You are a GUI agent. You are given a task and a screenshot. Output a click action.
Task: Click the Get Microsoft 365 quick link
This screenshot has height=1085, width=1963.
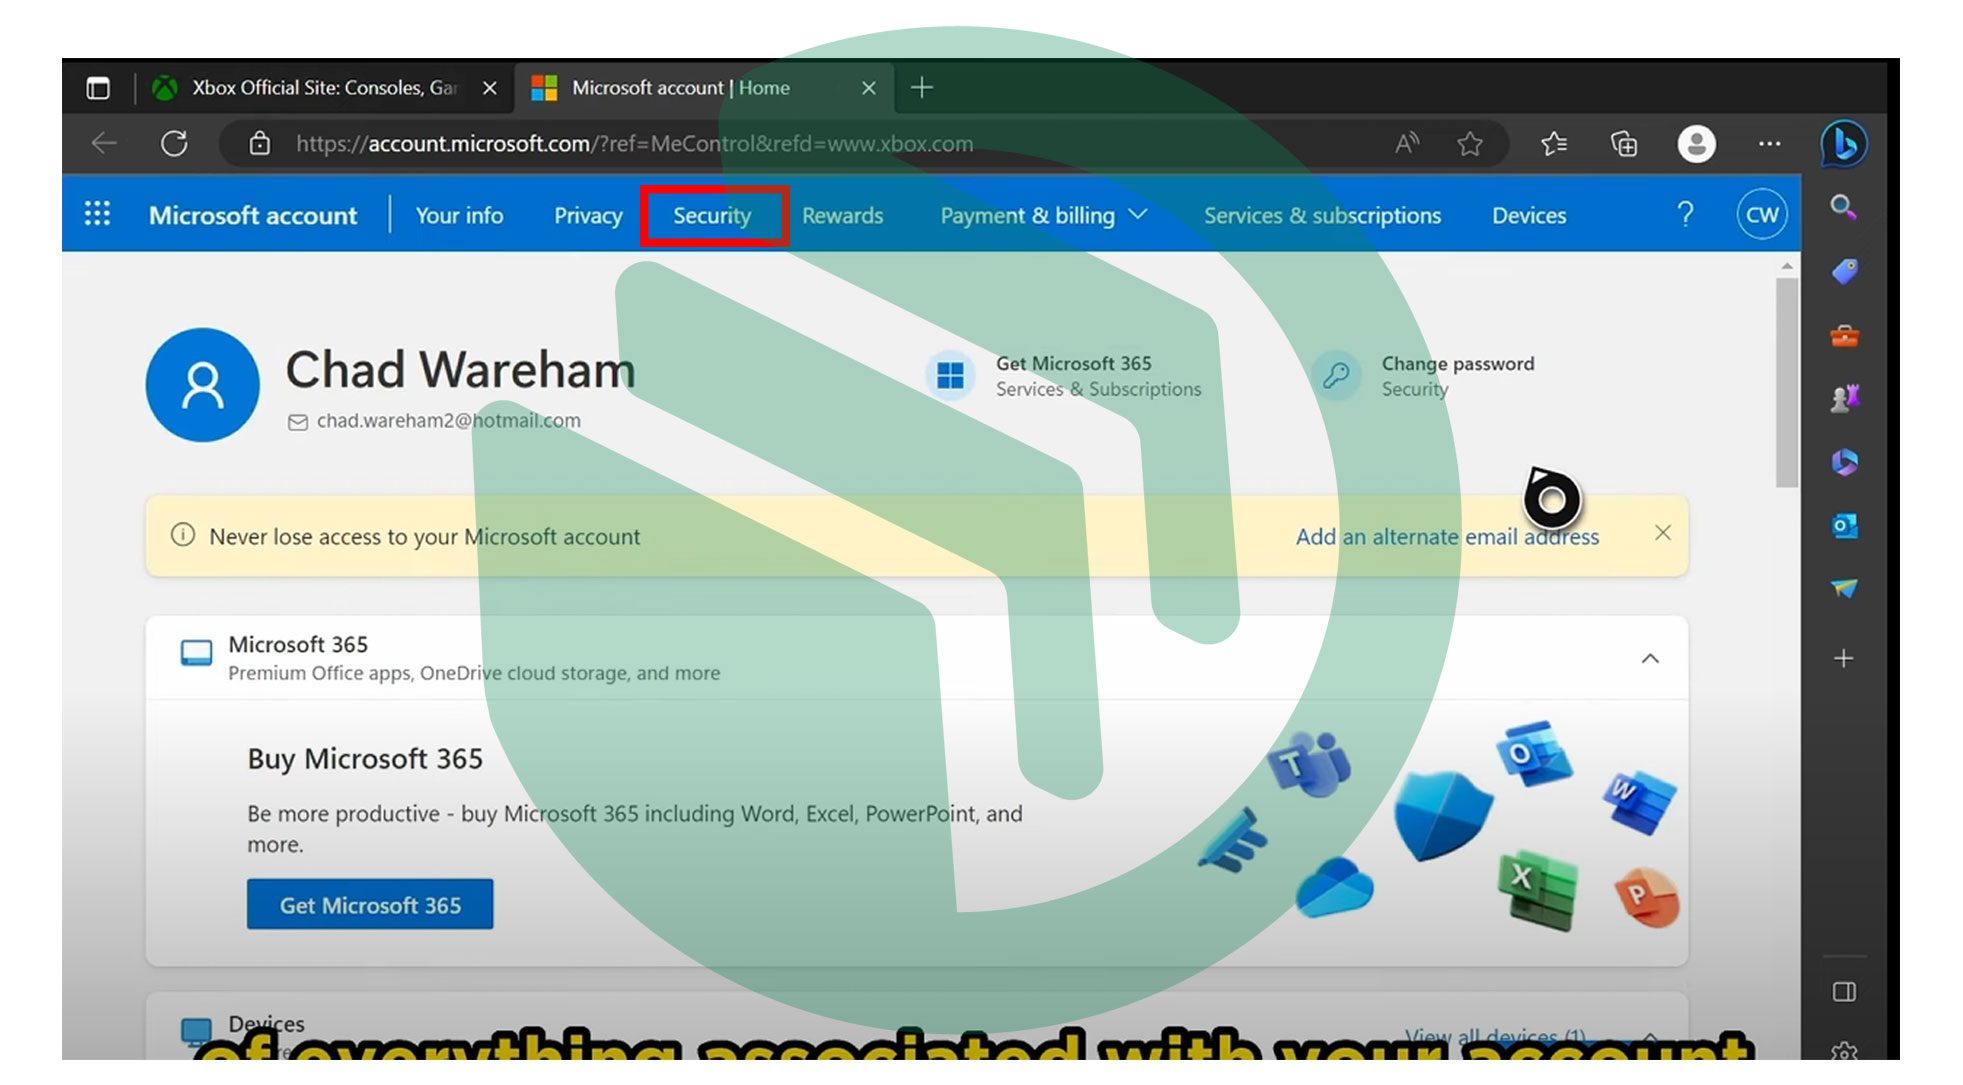(1064, 376)
